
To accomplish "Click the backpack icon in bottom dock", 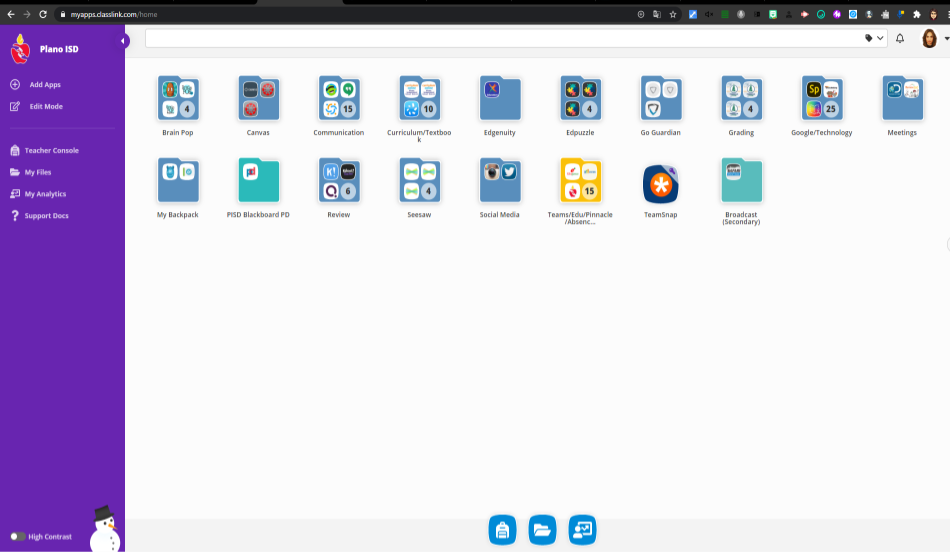I will [502, 530].
